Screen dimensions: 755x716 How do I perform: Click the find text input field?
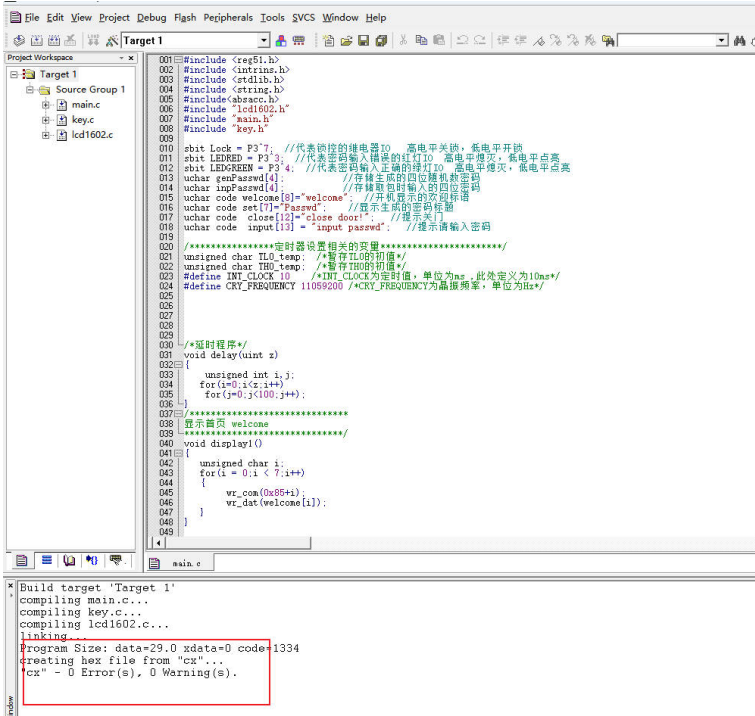(666, 40)
